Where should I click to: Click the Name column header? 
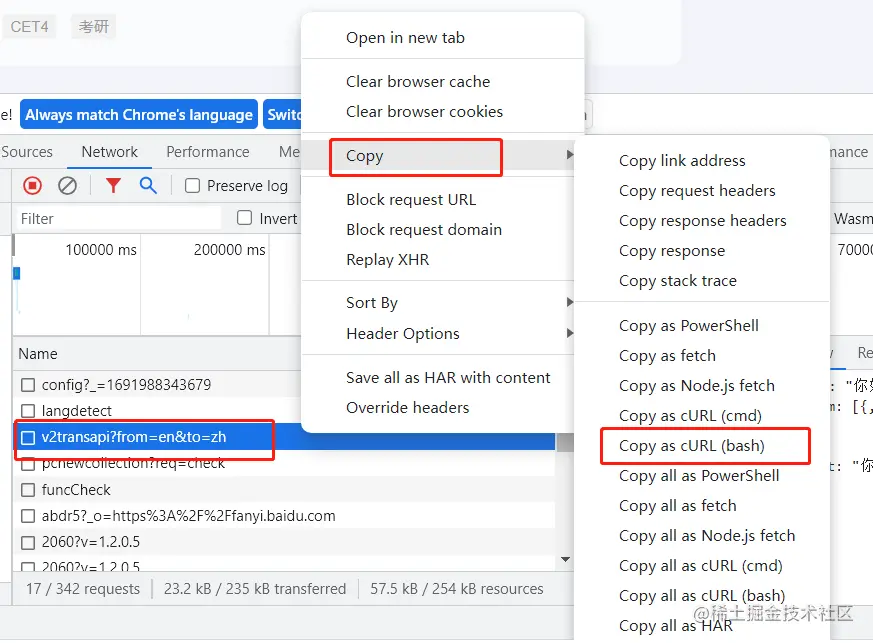pos(38,354)
